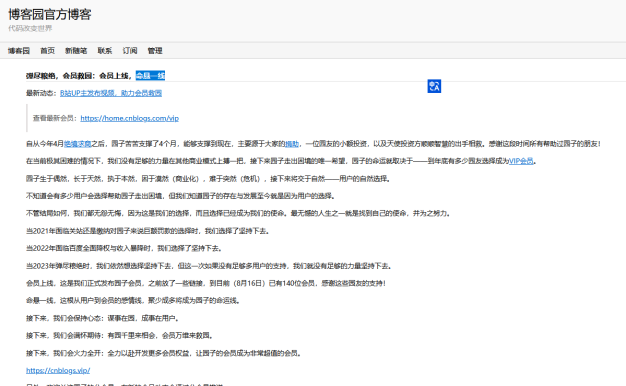
Task: Open the B站UP主发布视频 latest news link
Action: click(x=111, y=93)
